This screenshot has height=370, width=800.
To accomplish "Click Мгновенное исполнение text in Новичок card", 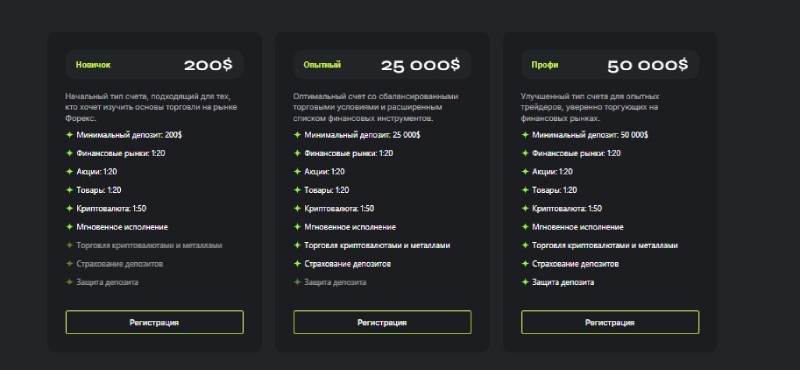I will [x=122, y=227].
